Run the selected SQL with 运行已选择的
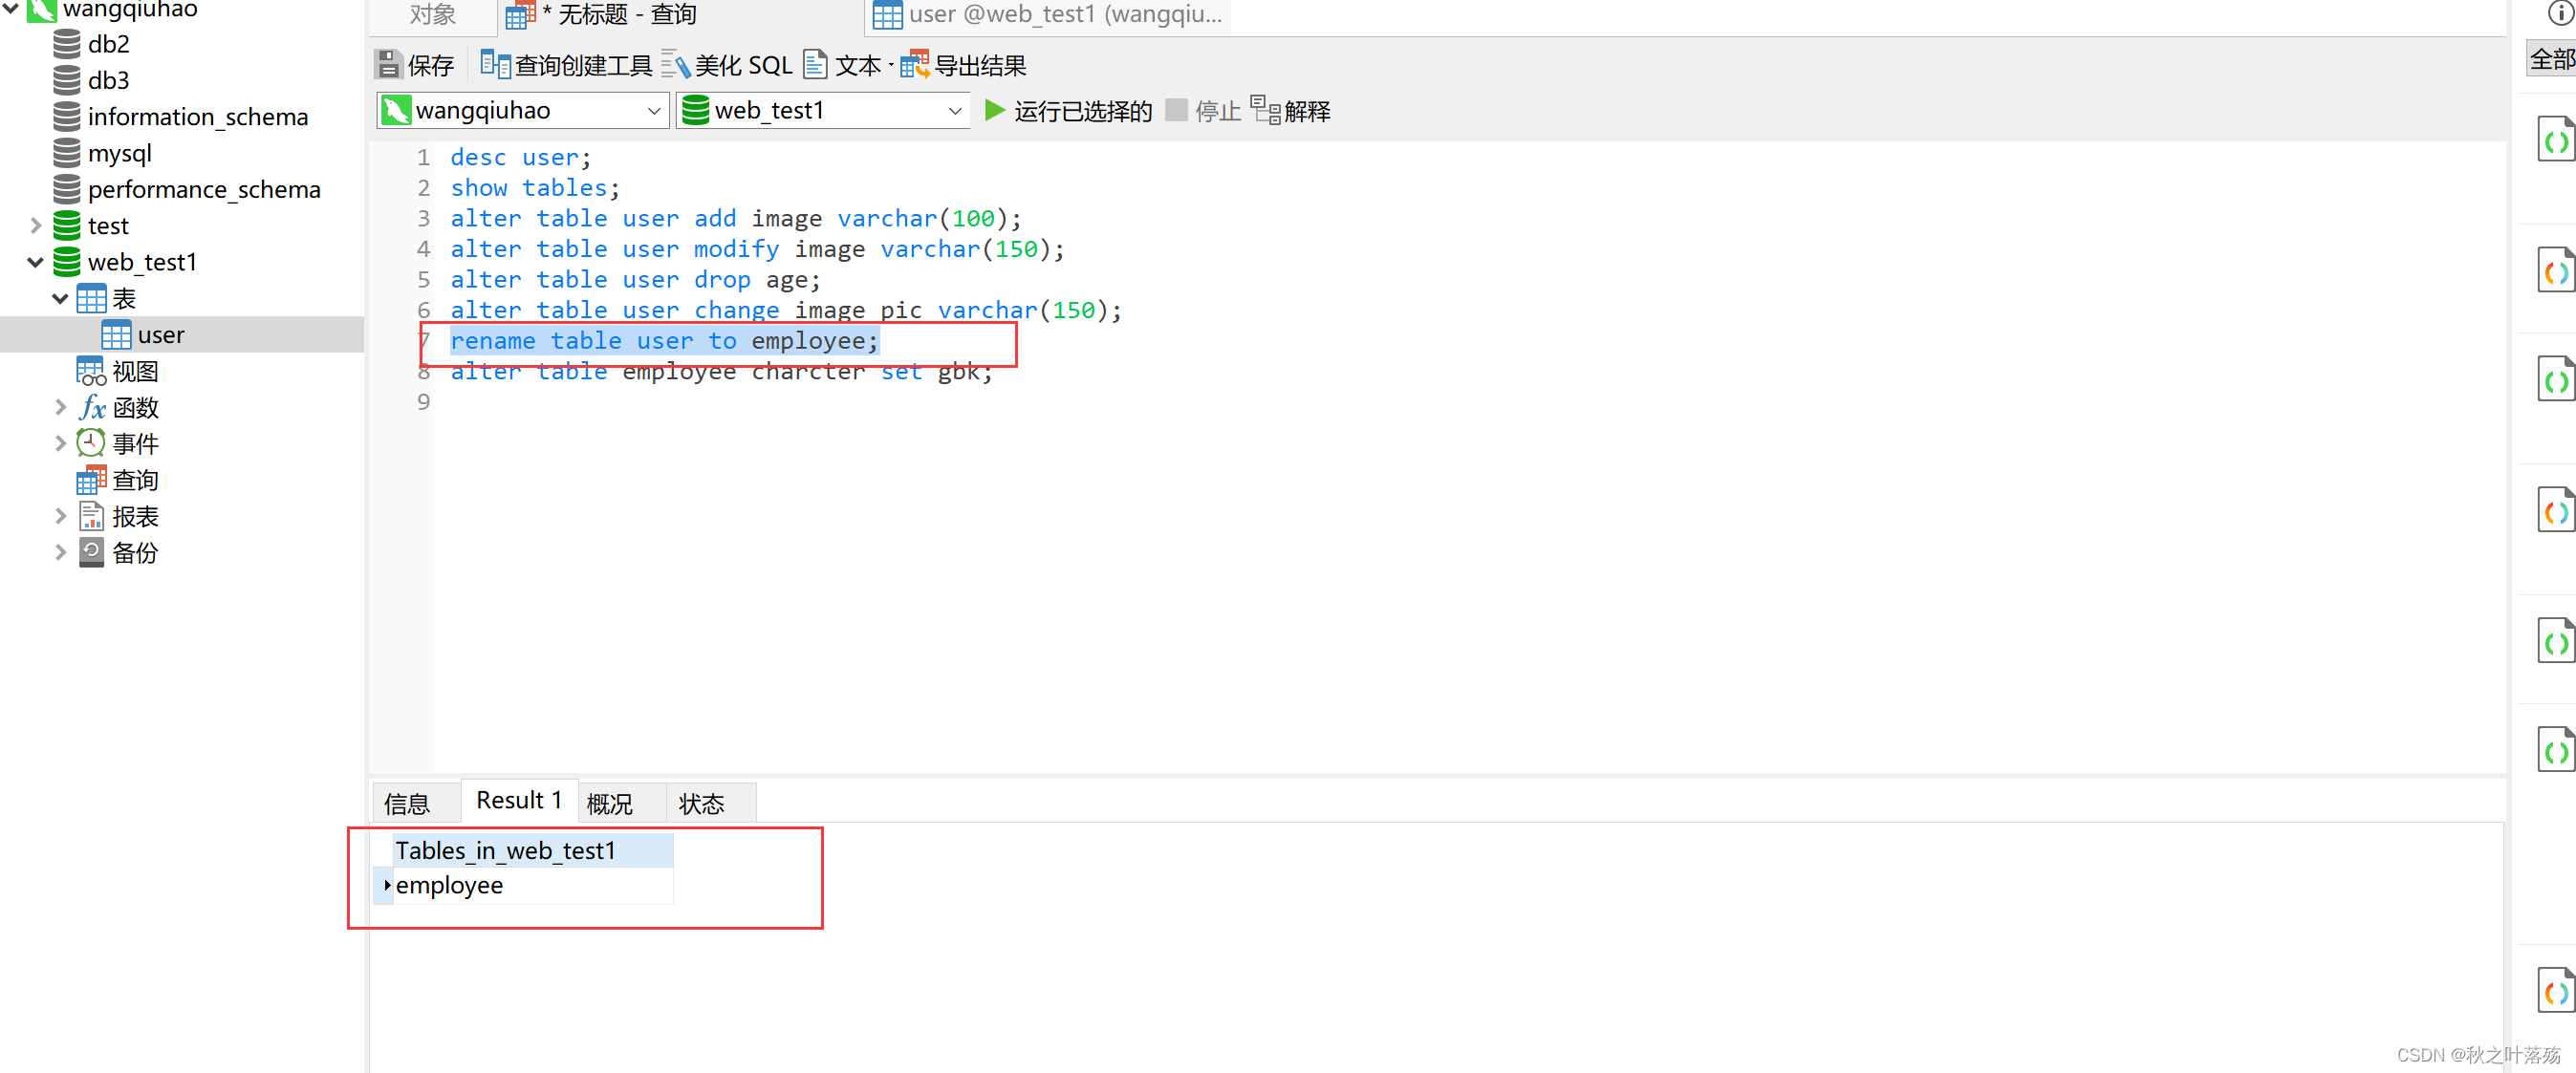Viewport: 2576px width, 1073px height. 1068,111
